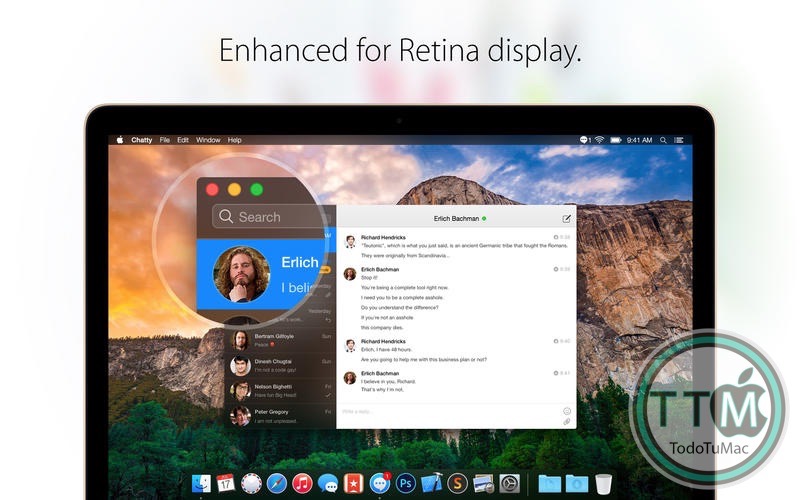Open Messages from the Dock
Screen dimensions: 800x500
tap(328, 483)
